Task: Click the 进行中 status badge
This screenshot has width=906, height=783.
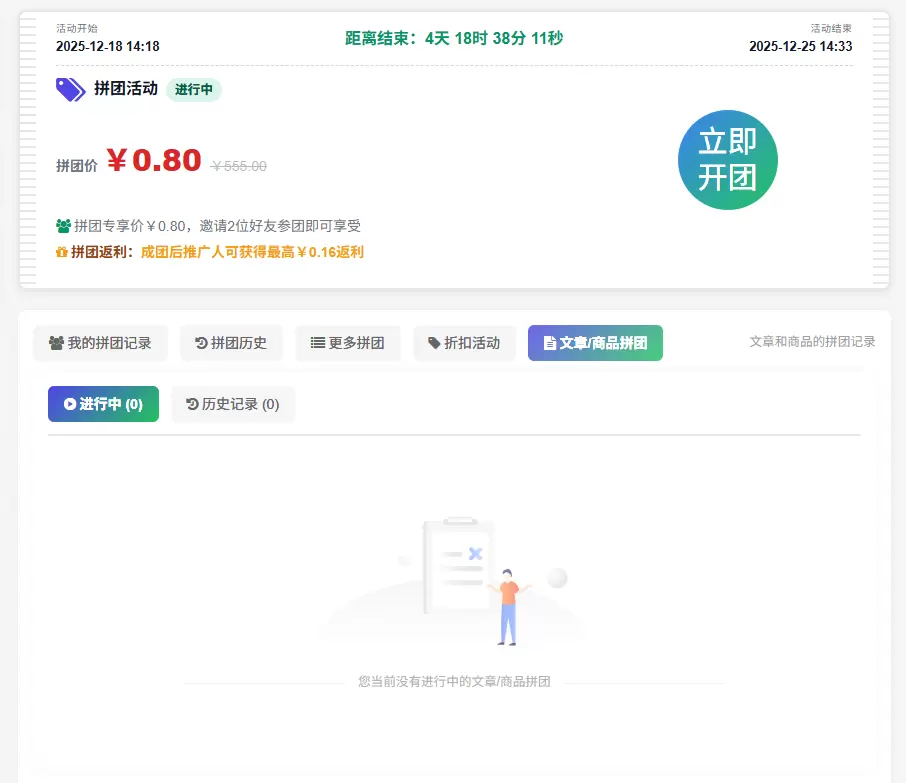Action: point(194,90)
